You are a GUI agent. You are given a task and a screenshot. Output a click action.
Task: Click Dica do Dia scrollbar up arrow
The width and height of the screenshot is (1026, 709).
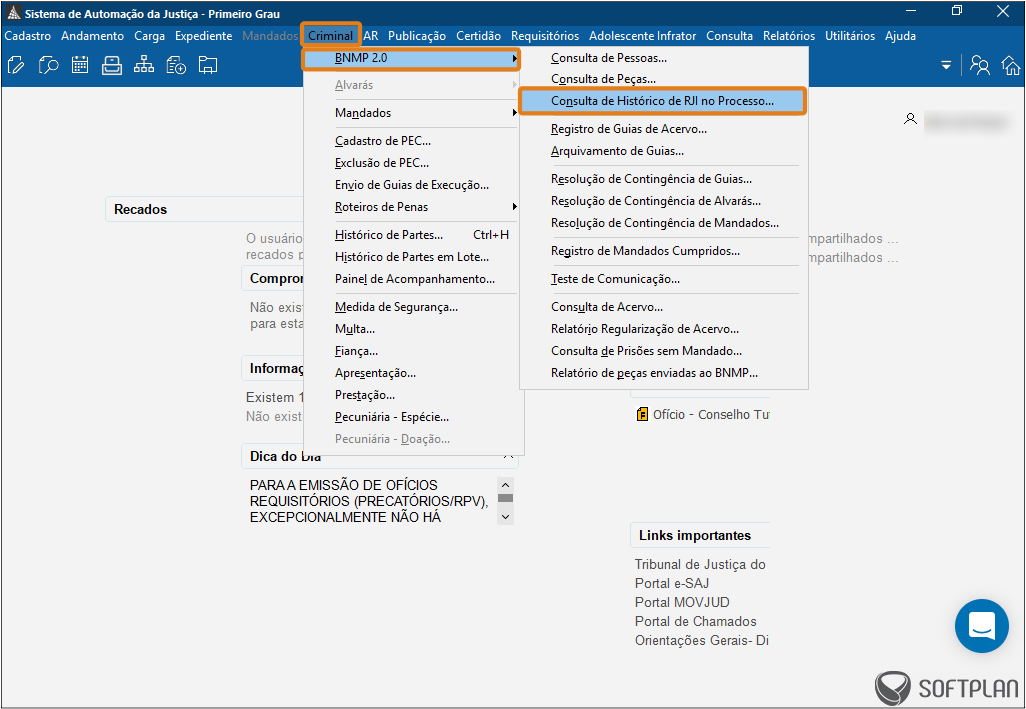505,485
